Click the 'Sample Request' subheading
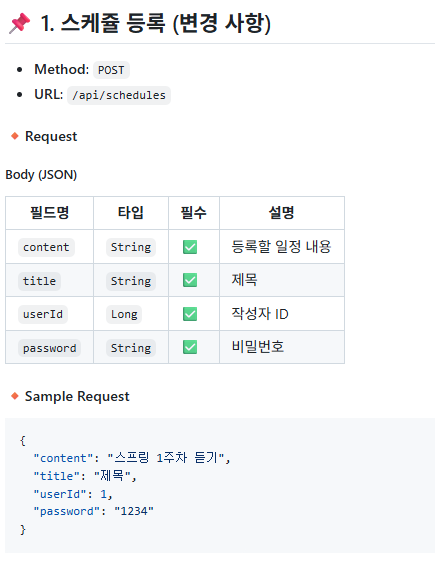 77,396
